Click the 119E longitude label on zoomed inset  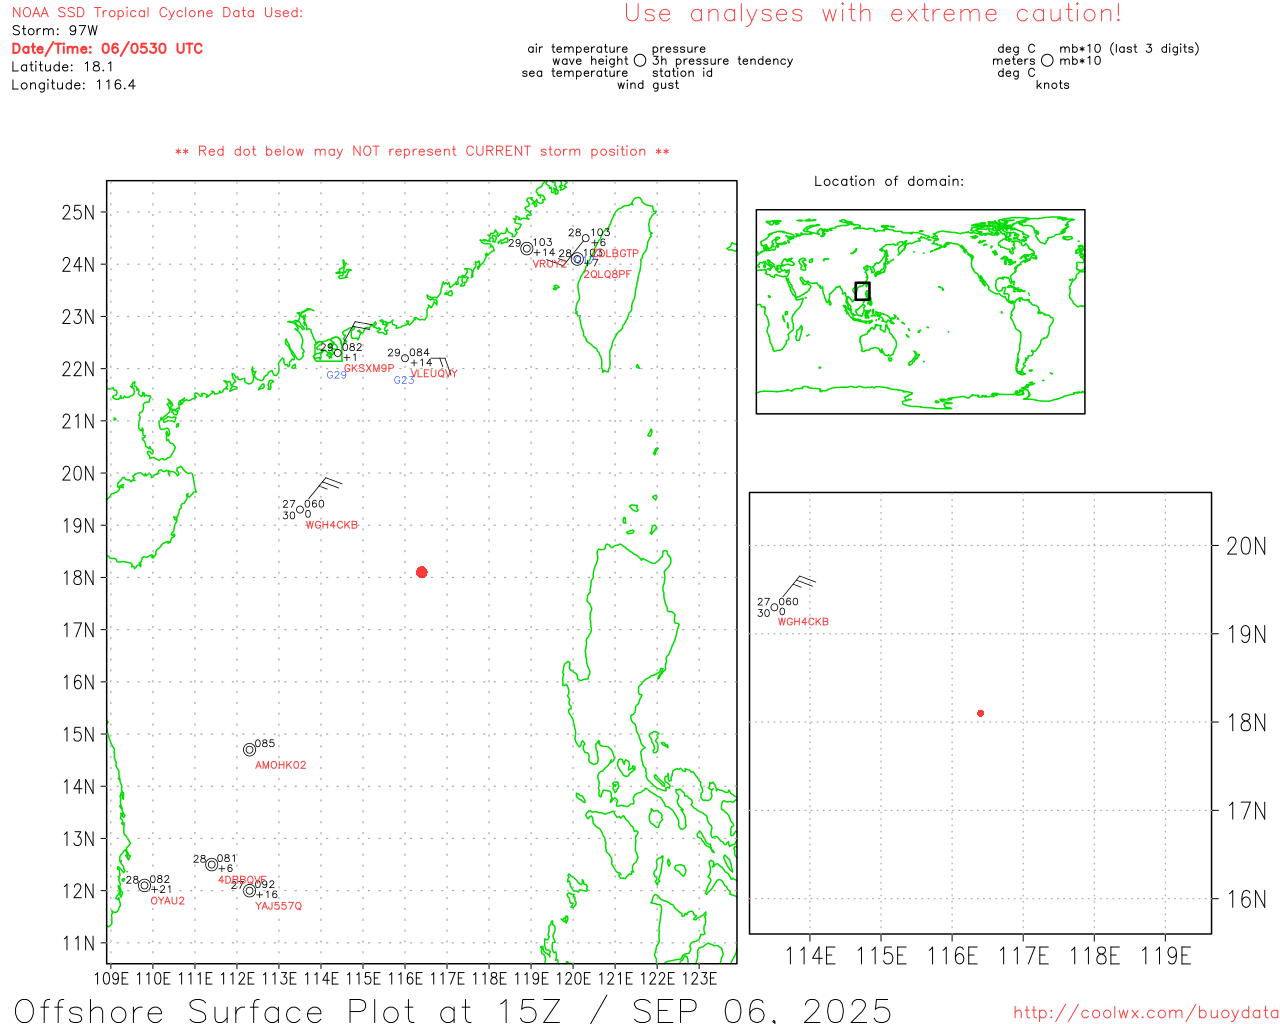1166,956
